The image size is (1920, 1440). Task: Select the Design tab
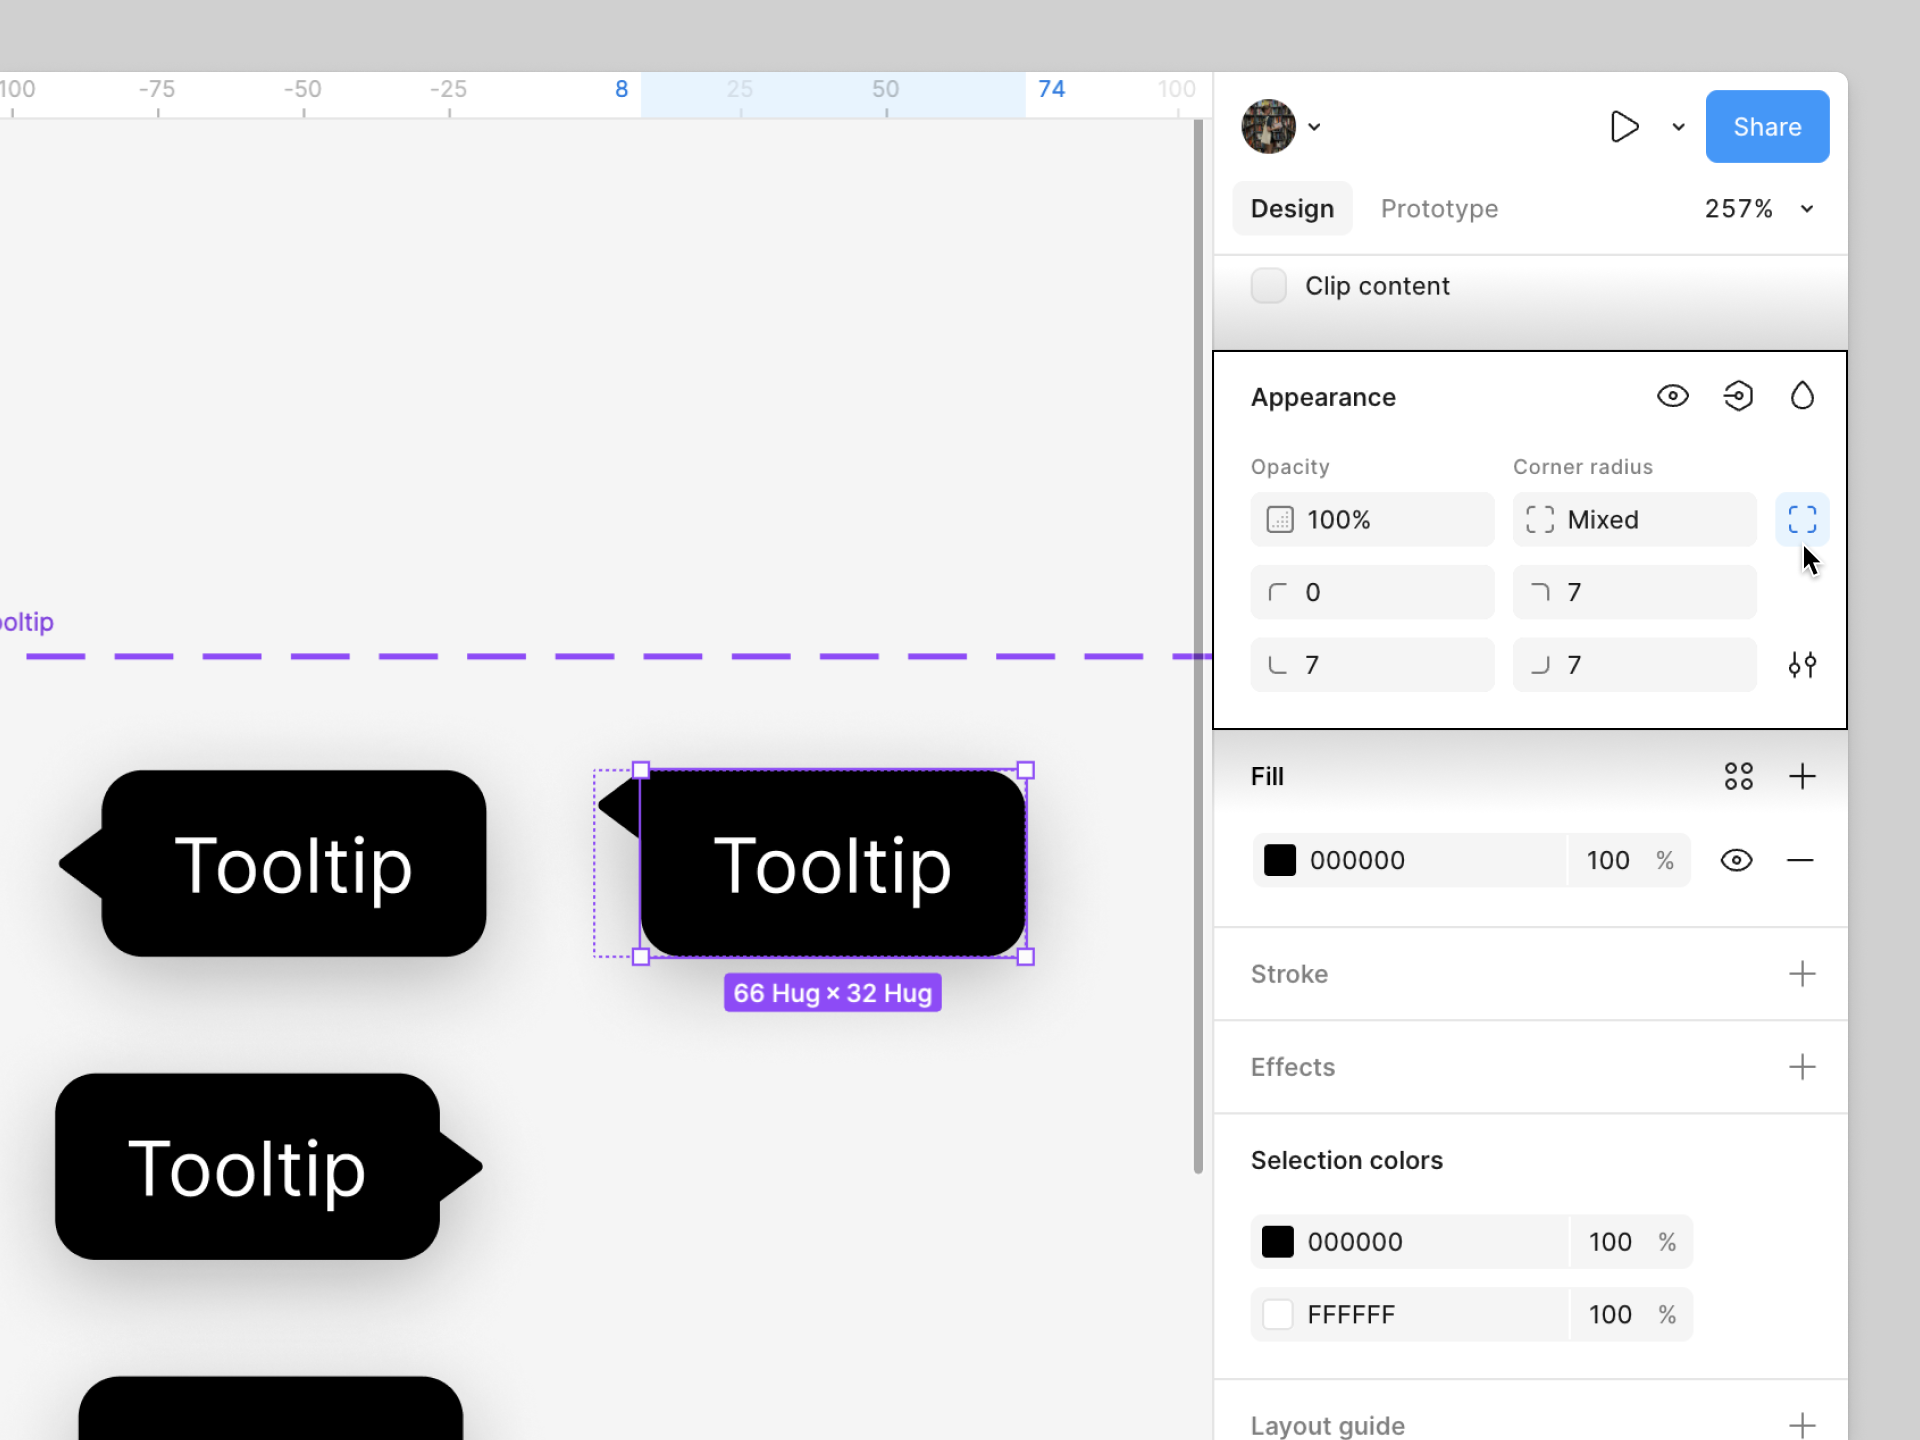pyautogui.click(x=1292, y=209)
